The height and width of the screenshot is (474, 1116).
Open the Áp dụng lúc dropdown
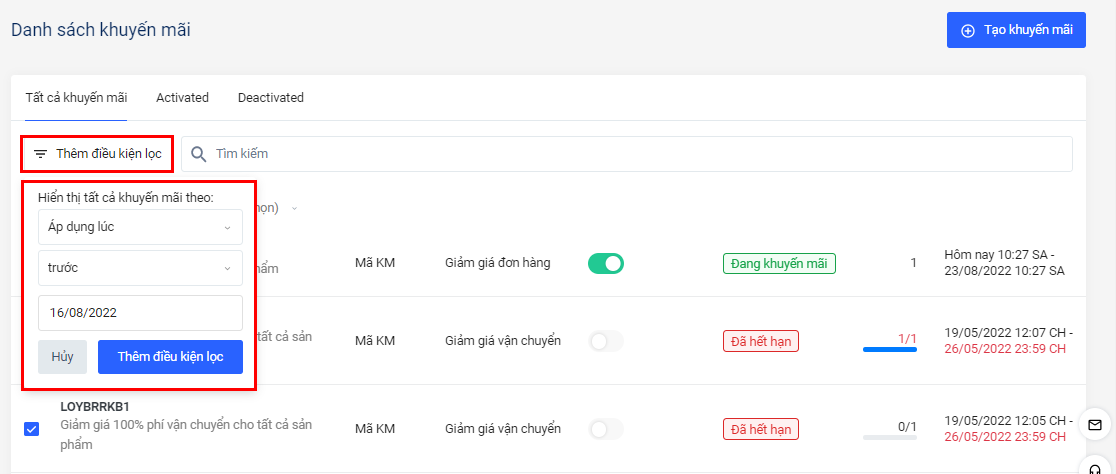click(x=140, y=227)
